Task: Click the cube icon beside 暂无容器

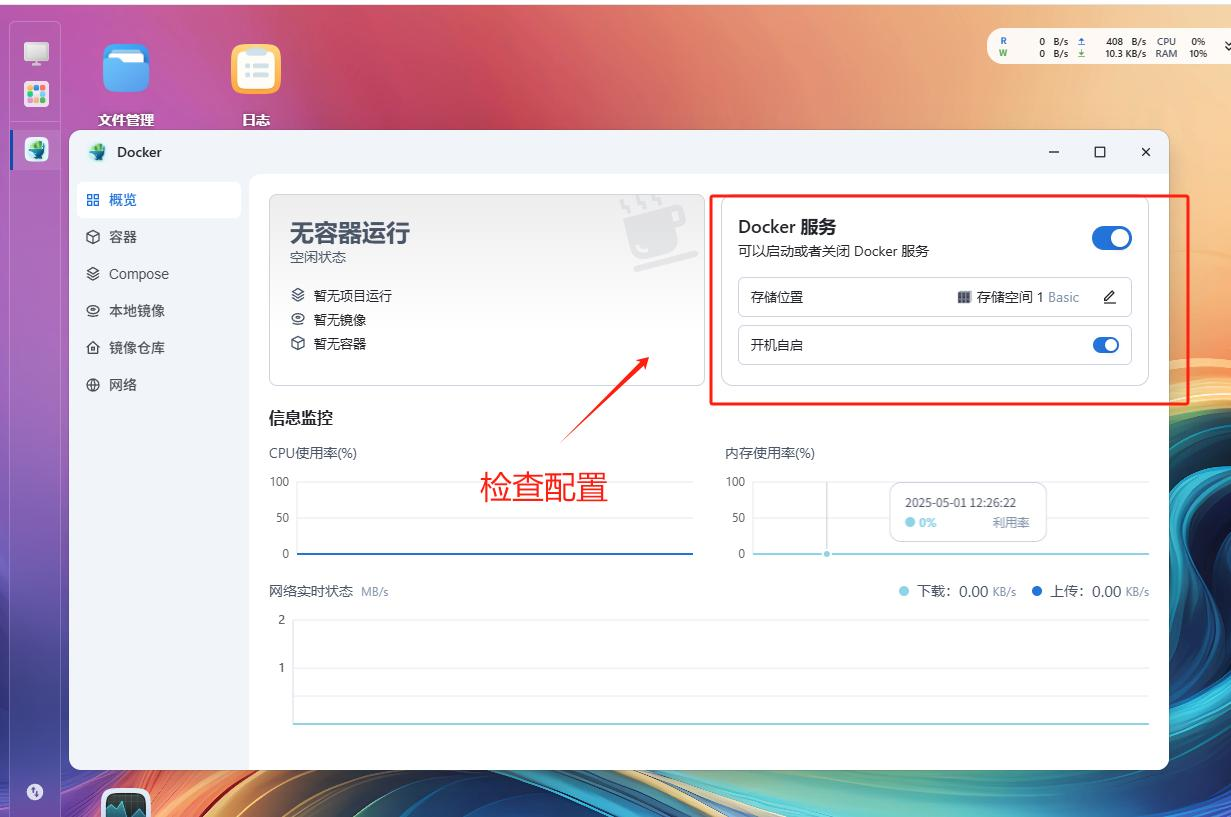Action: coord(298,344)
